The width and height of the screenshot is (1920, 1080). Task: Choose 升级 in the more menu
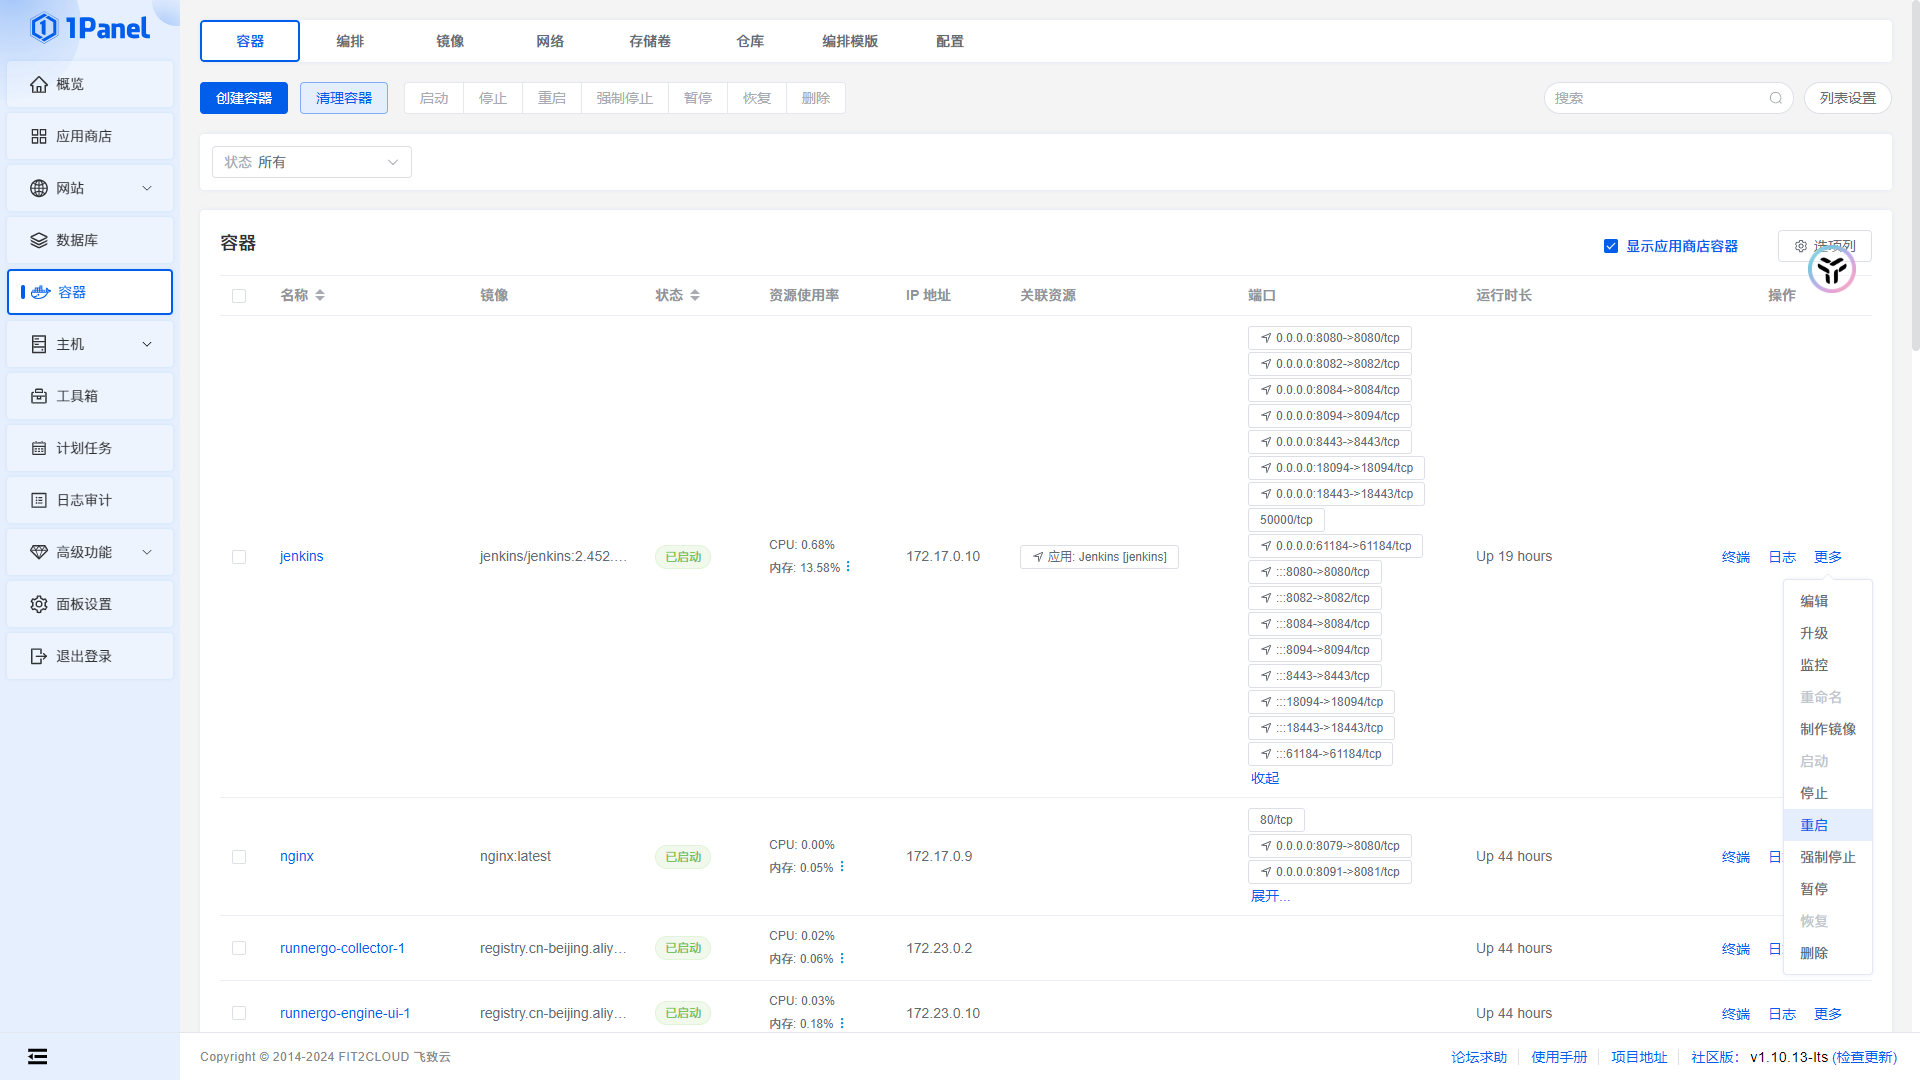click(1828, 633)
